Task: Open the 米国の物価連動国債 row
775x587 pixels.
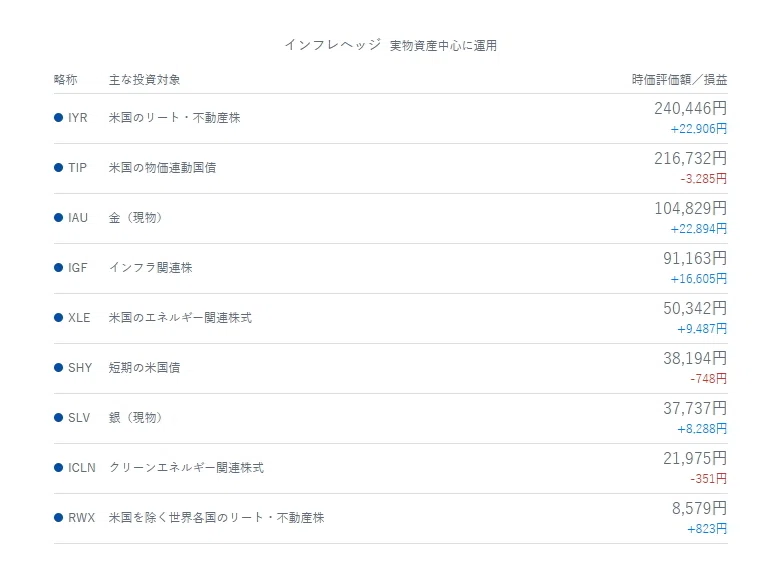Action: pyautogui.click(x=390, y=168)
